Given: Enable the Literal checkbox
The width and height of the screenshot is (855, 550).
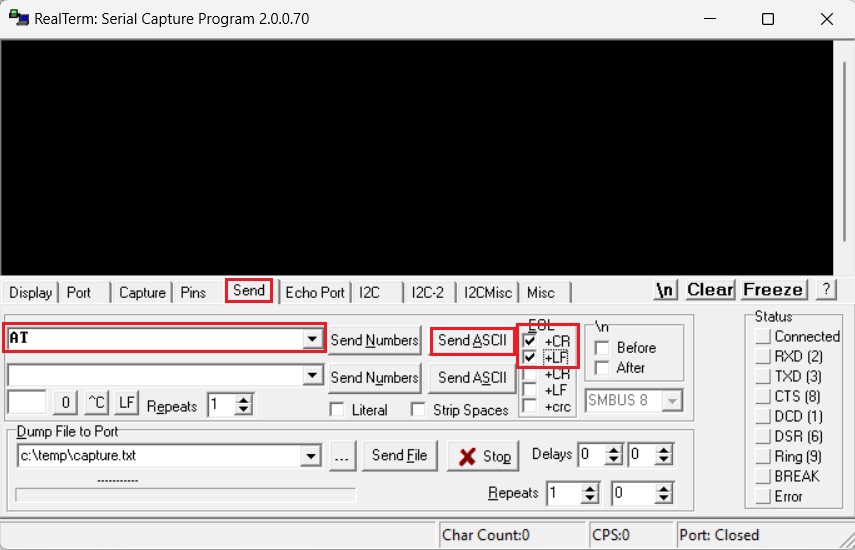Looking at the screenshot, I should [x=337, y=410].
